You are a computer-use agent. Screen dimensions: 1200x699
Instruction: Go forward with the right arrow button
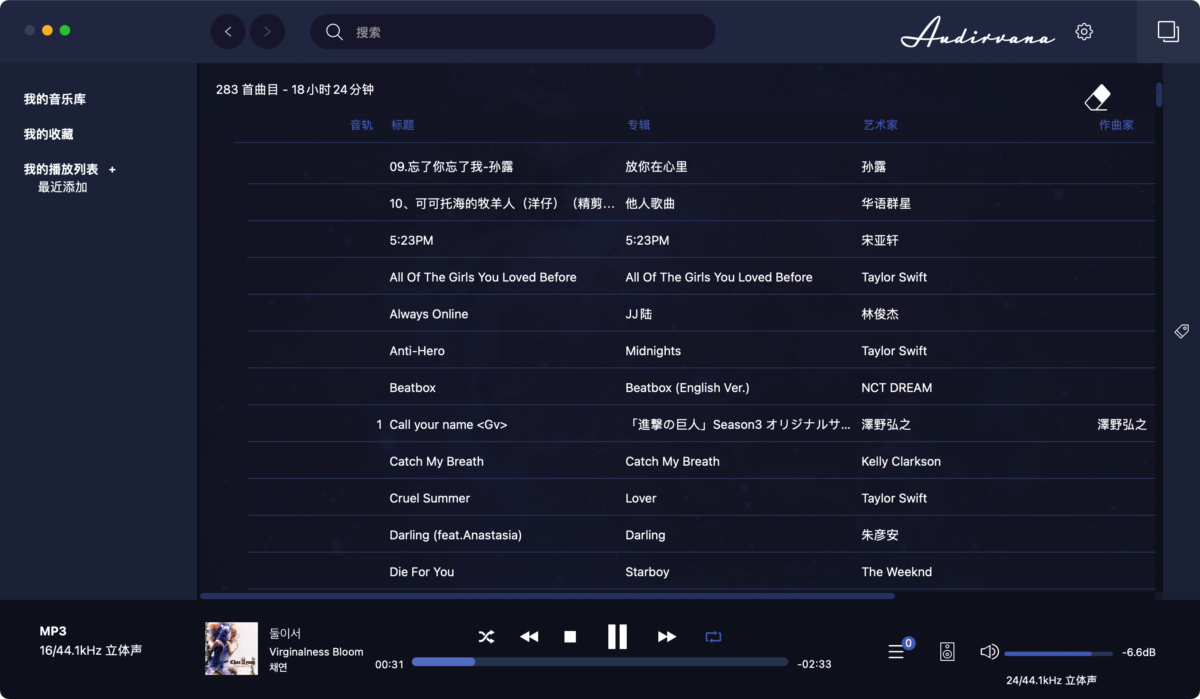[x=267, y=32]
